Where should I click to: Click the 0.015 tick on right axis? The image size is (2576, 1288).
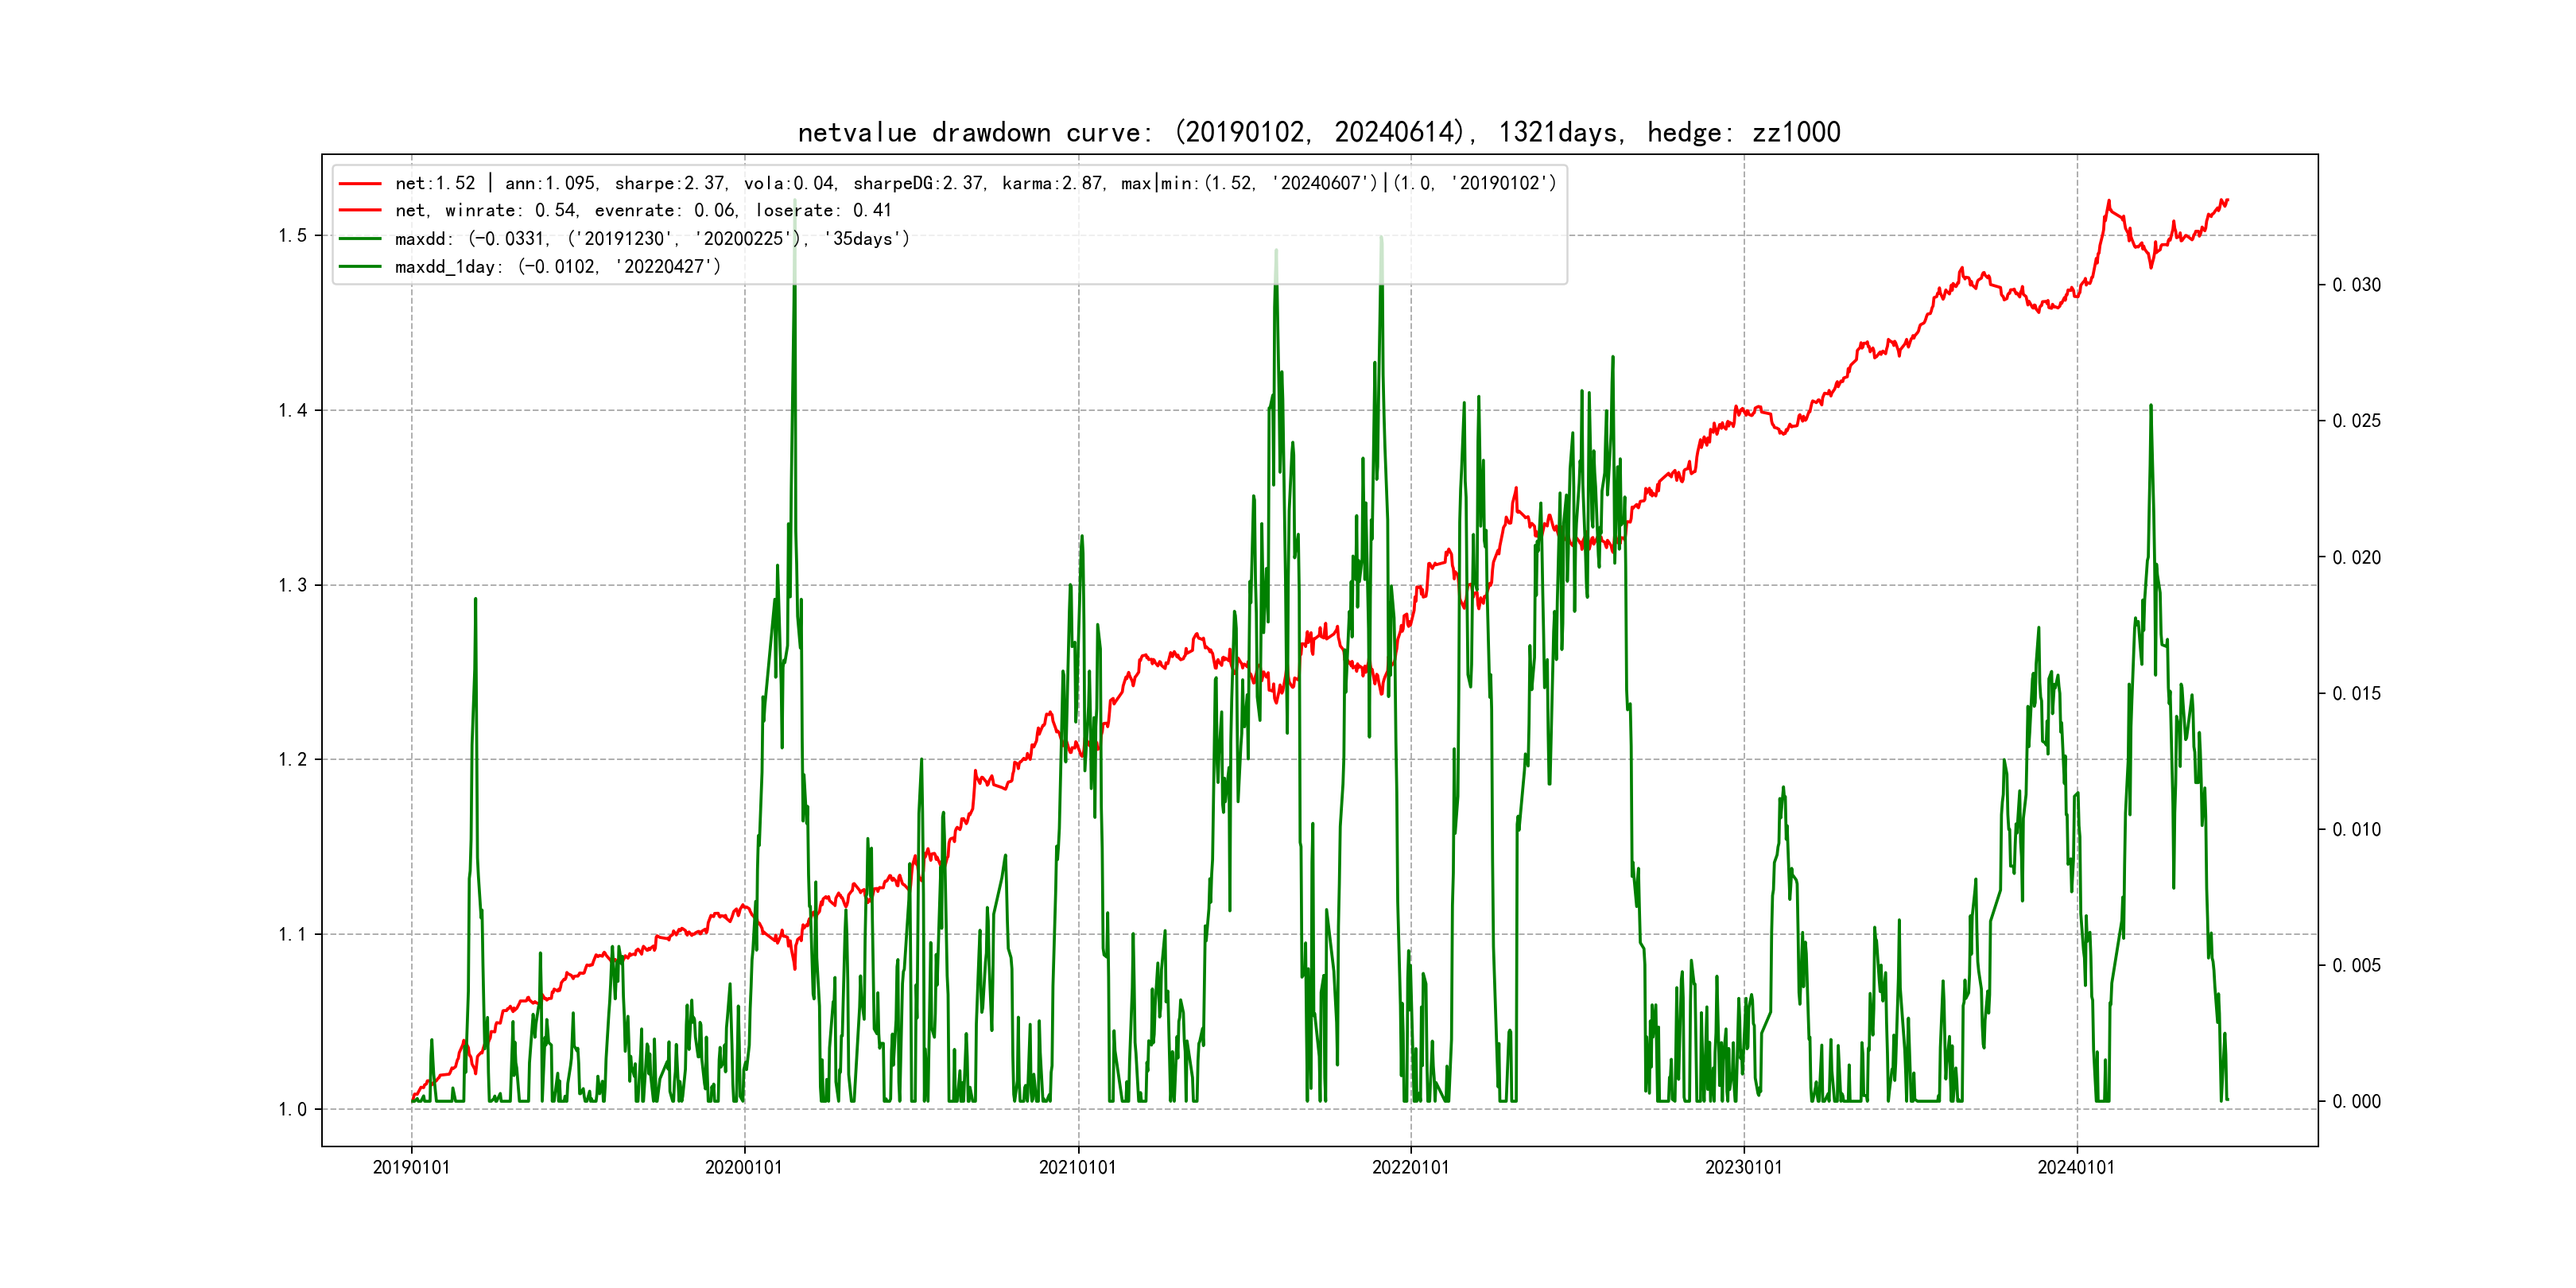(2356, 693)
